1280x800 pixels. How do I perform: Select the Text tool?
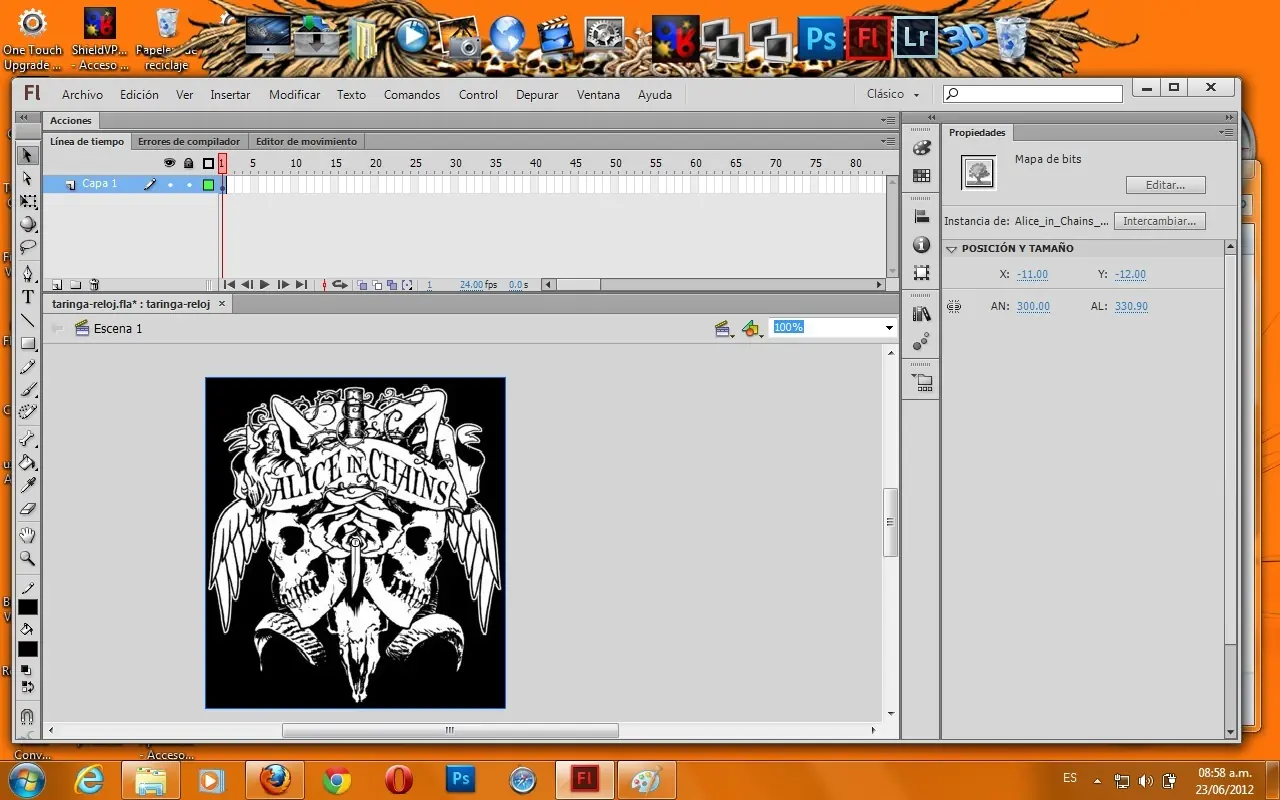[28, 297]
